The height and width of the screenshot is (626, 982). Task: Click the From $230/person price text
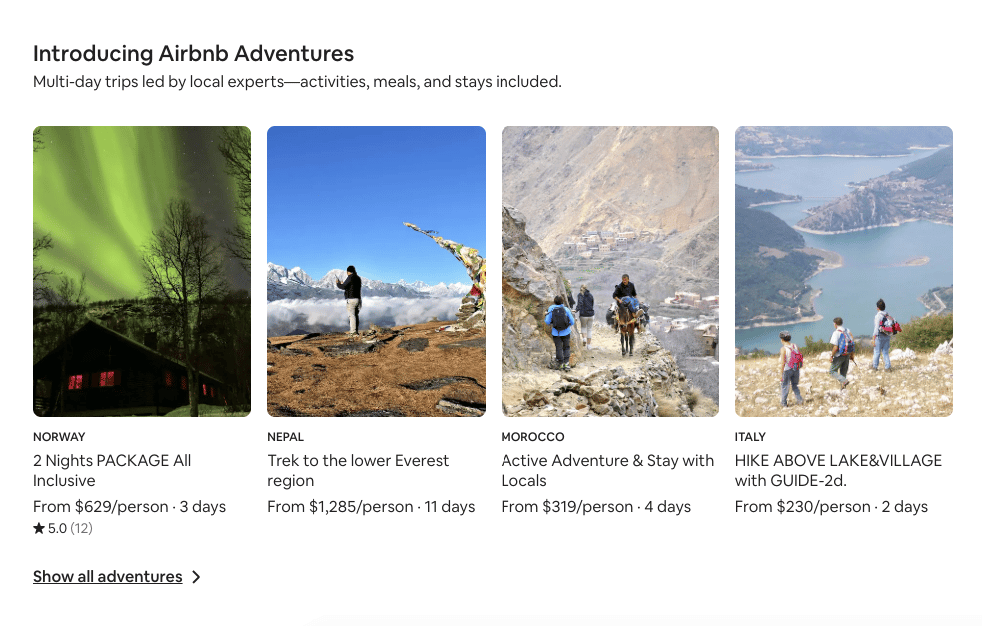tap(802, 507)
